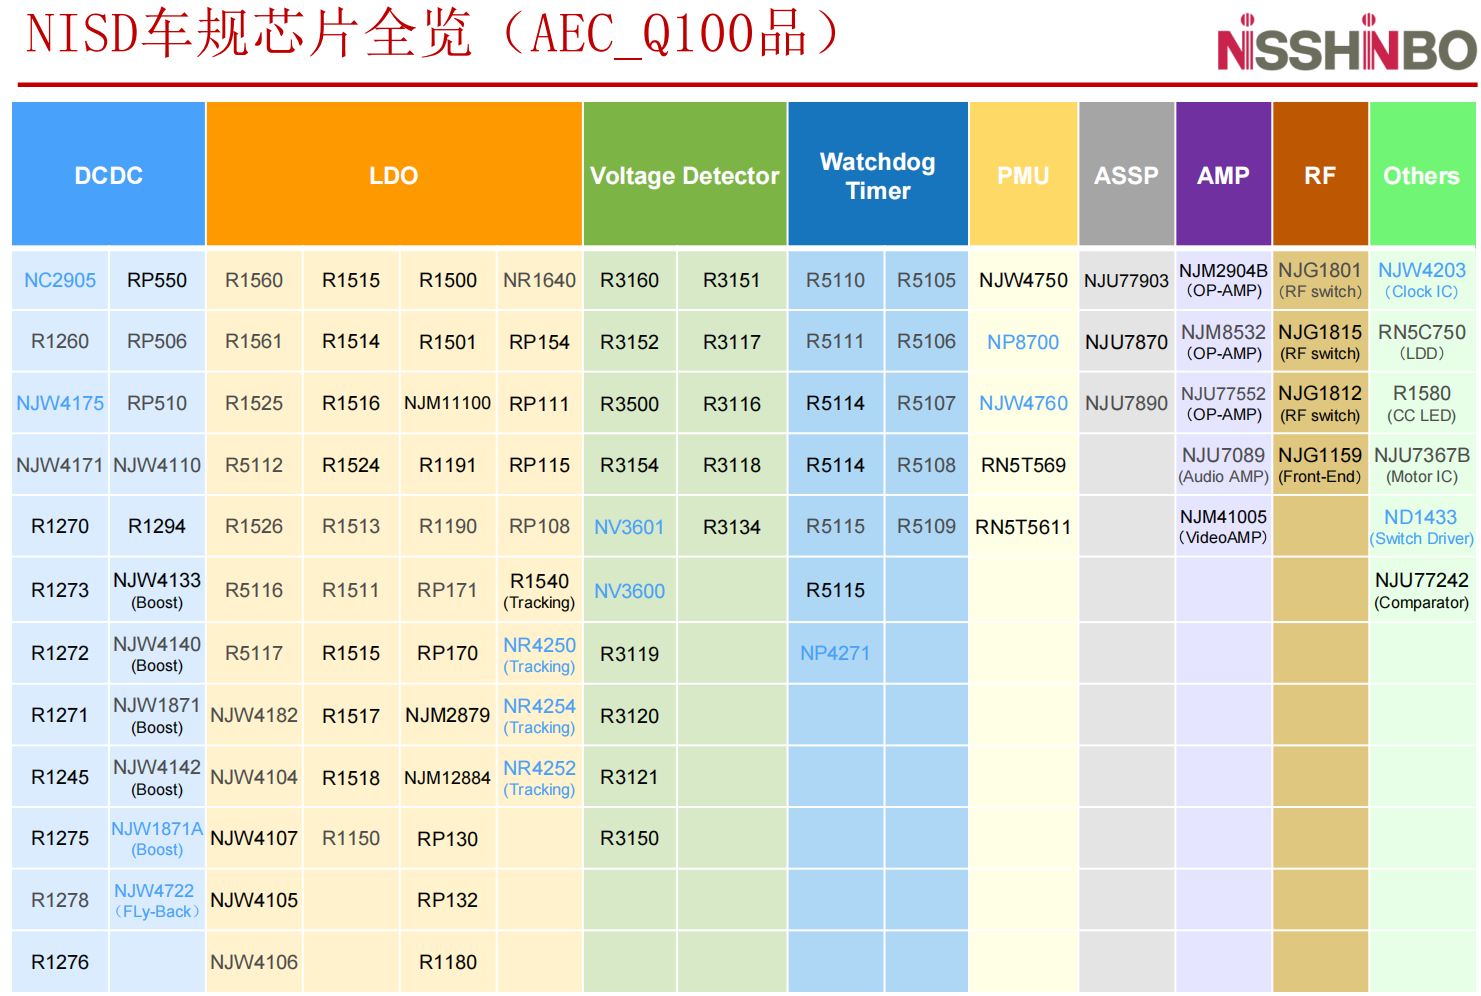Click the NJG1812 (RF switch) cell
The image size is (1481, 996).
[x=1320, y=403]
